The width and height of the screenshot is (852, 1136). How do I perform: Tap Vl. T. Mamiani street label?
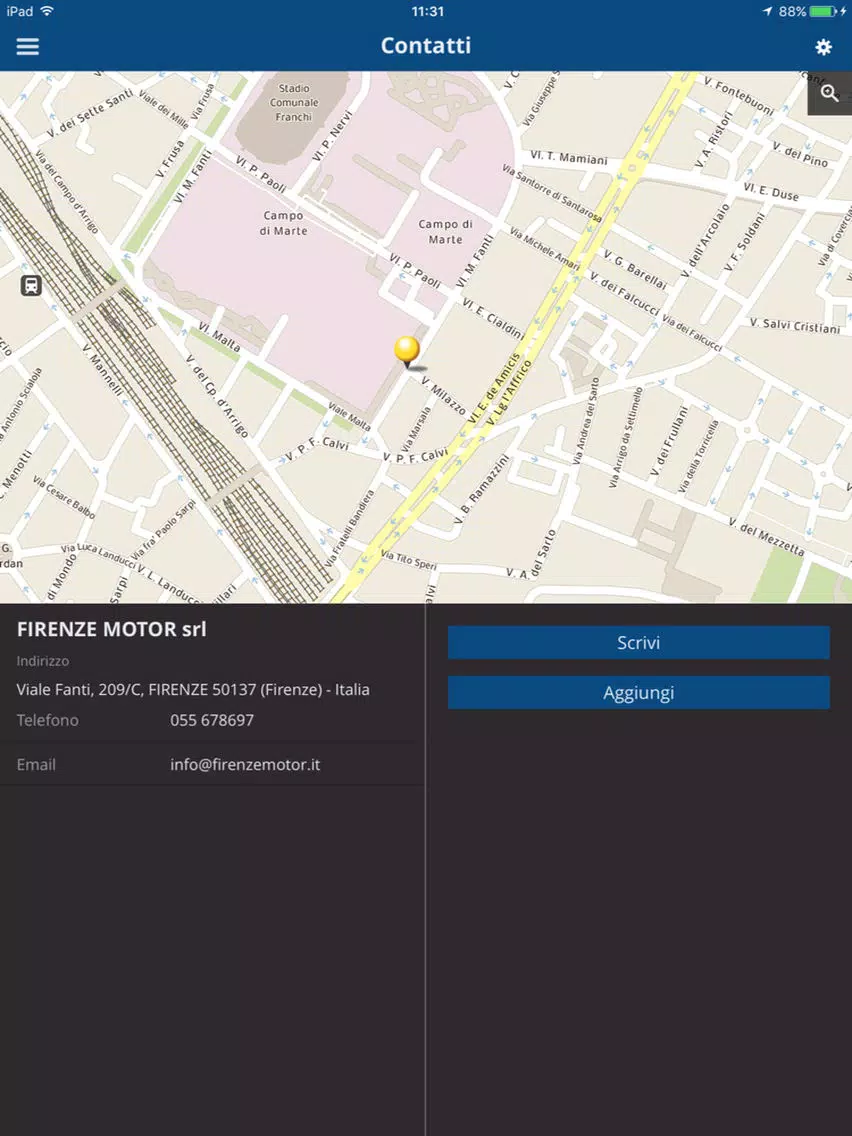point(569,157)
